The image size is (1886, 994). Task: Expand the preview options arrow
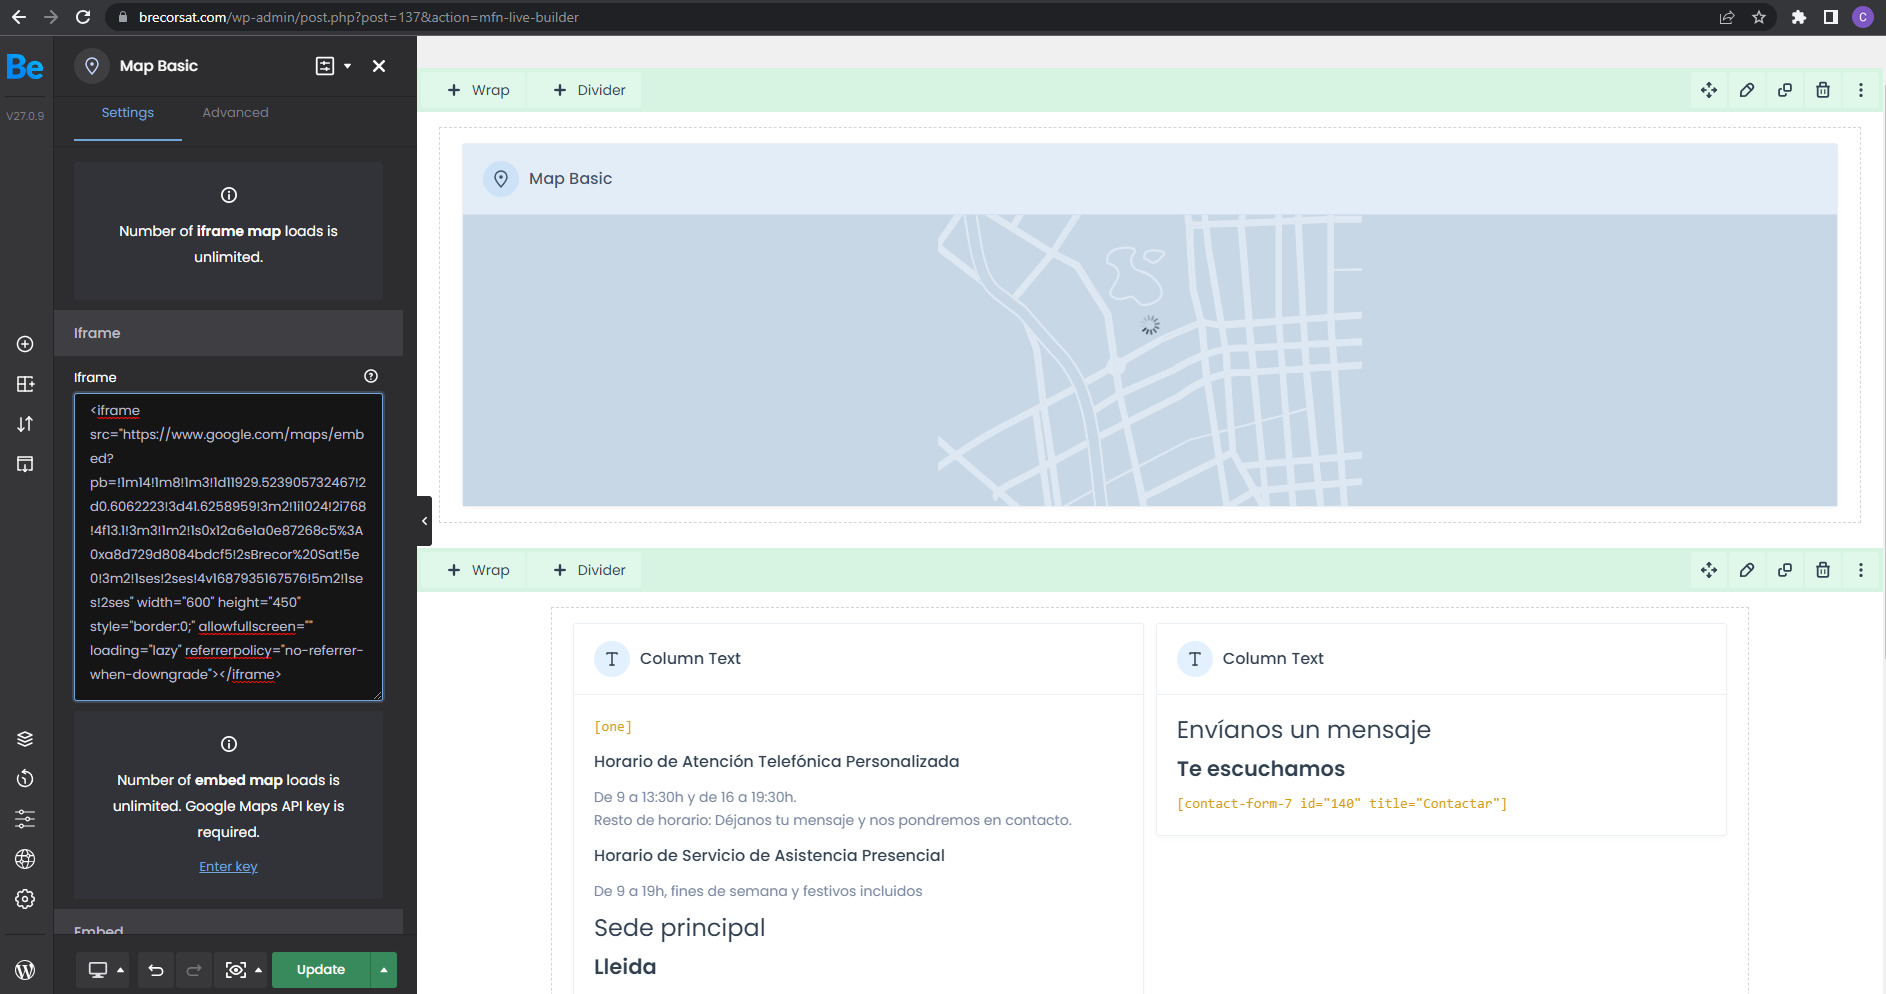tap(259, 970)
